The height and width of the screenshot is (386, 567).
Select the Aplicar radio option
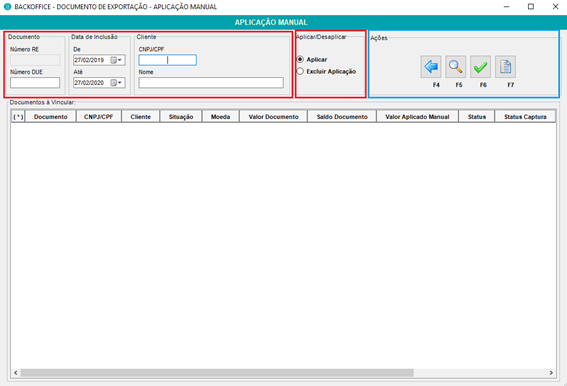pos(300,59)
